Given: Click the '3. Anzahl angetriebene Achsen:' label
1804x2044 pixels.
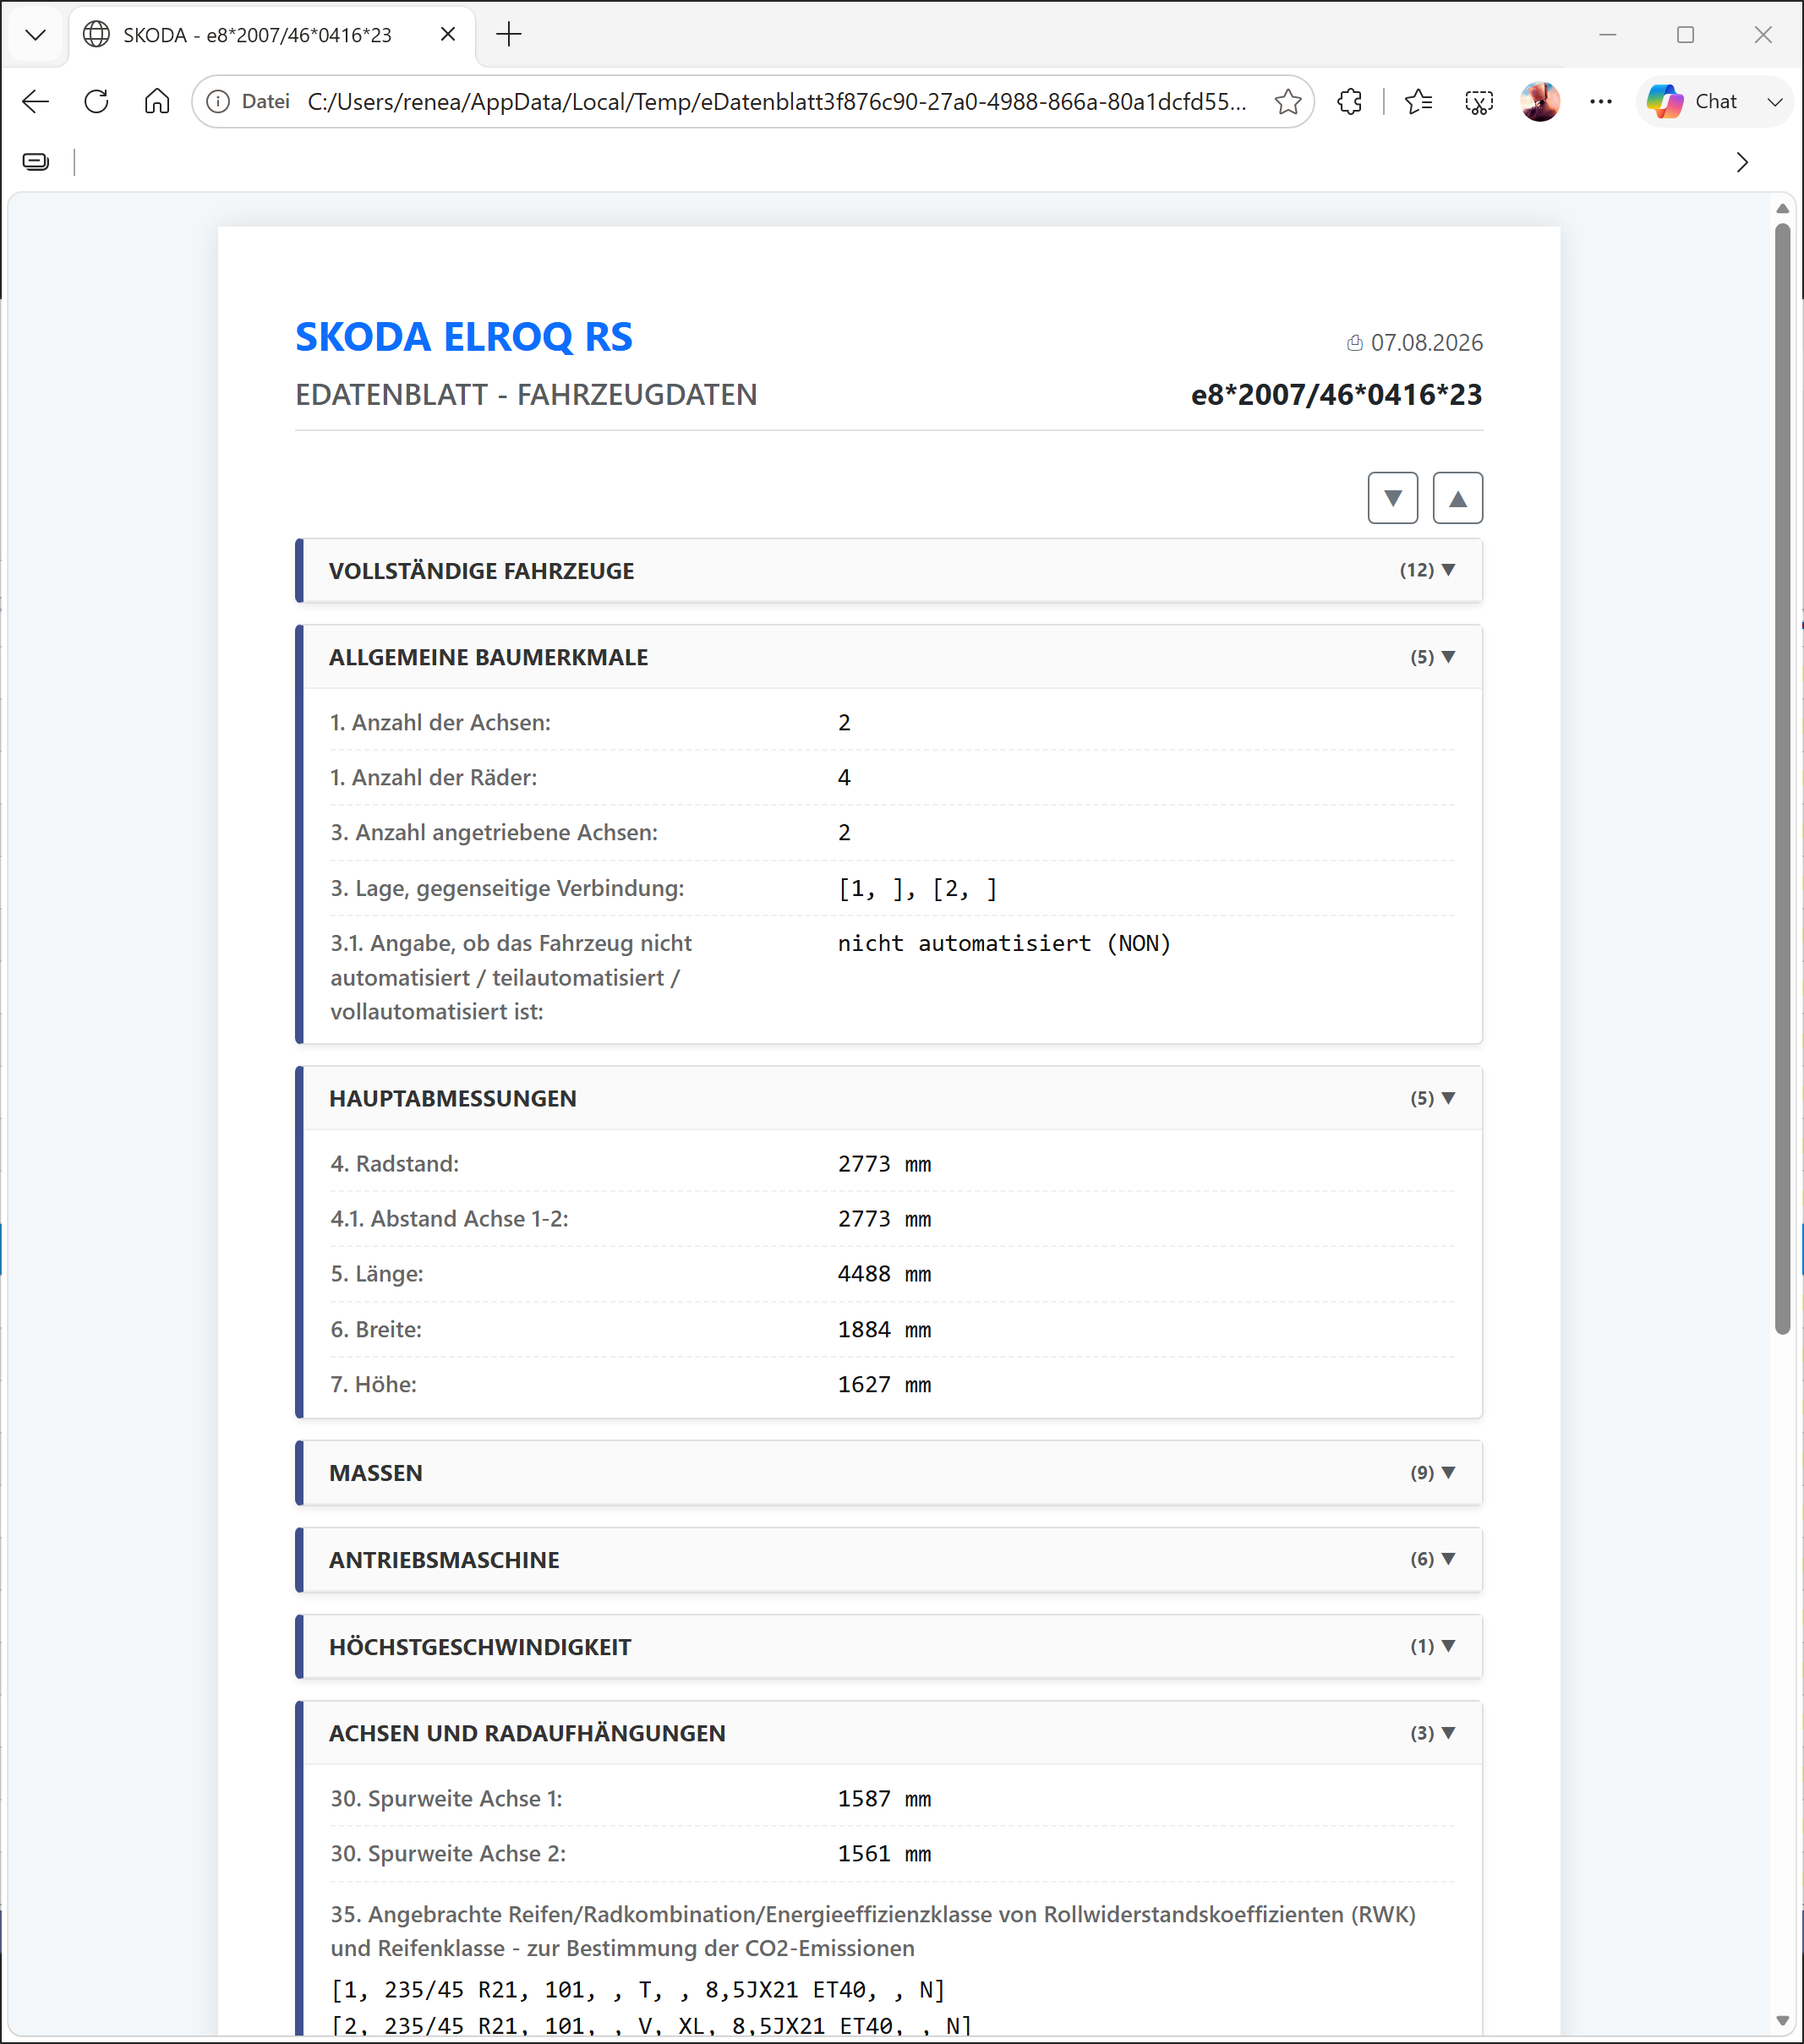Looking at the screenshot, I should click(x=494, y=833).
